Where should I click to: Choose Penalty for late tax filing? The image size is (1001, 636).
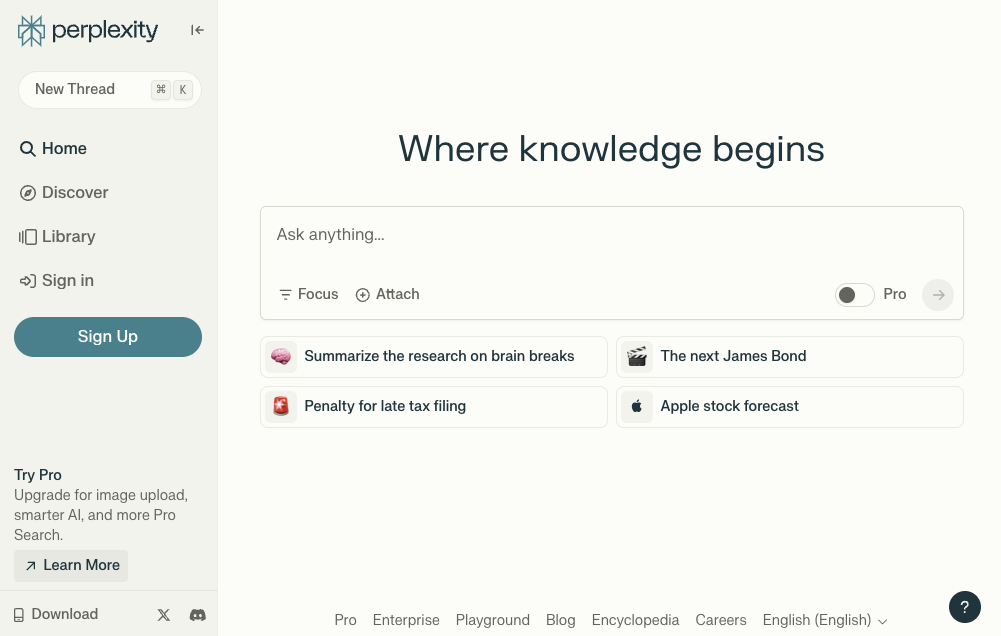click(x=434, y=407)
